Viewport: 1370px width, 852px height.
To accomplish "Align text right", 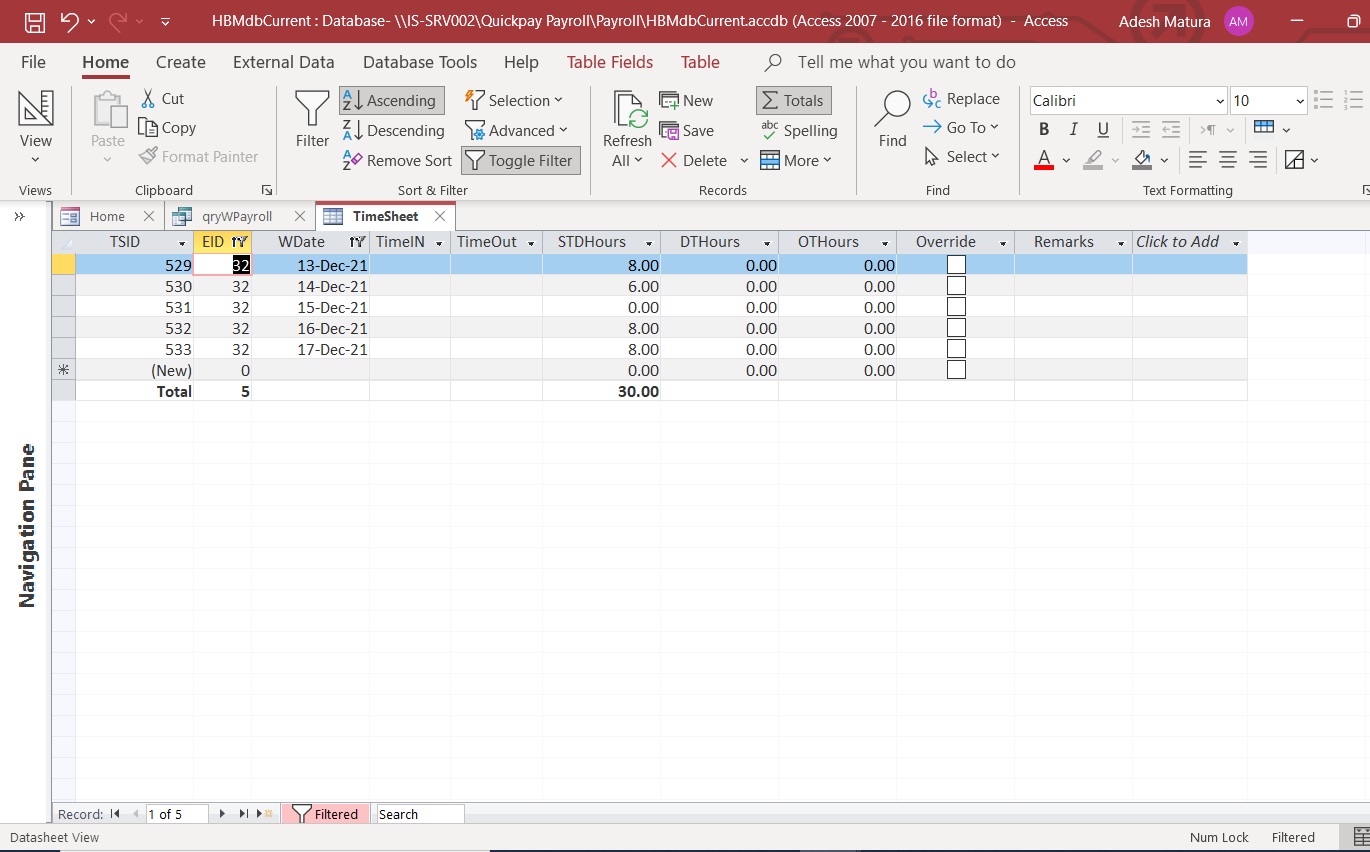I will (1258, 159).
